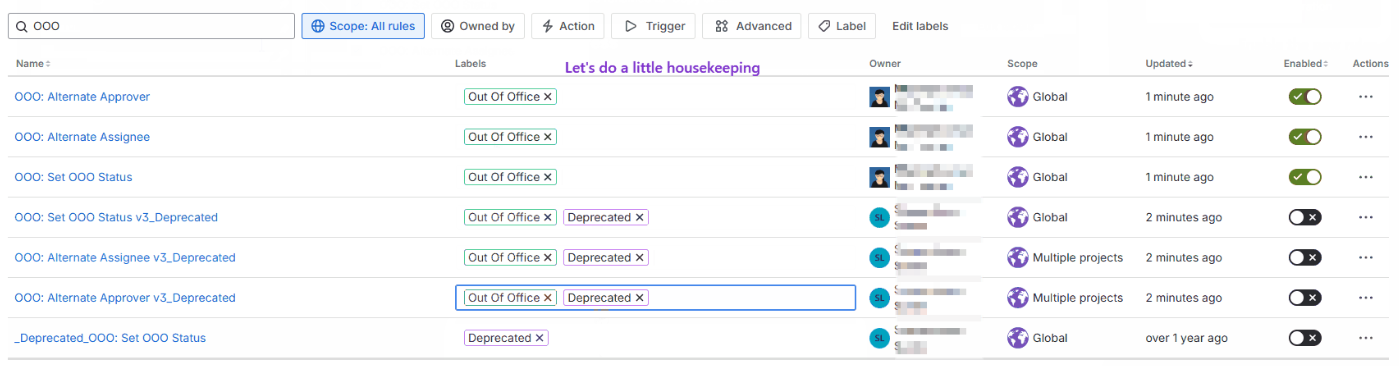Enable the _Deprecated_OOO: Set OOO Status rule
Screen dimensions: 1399x366
[1305, 338]
